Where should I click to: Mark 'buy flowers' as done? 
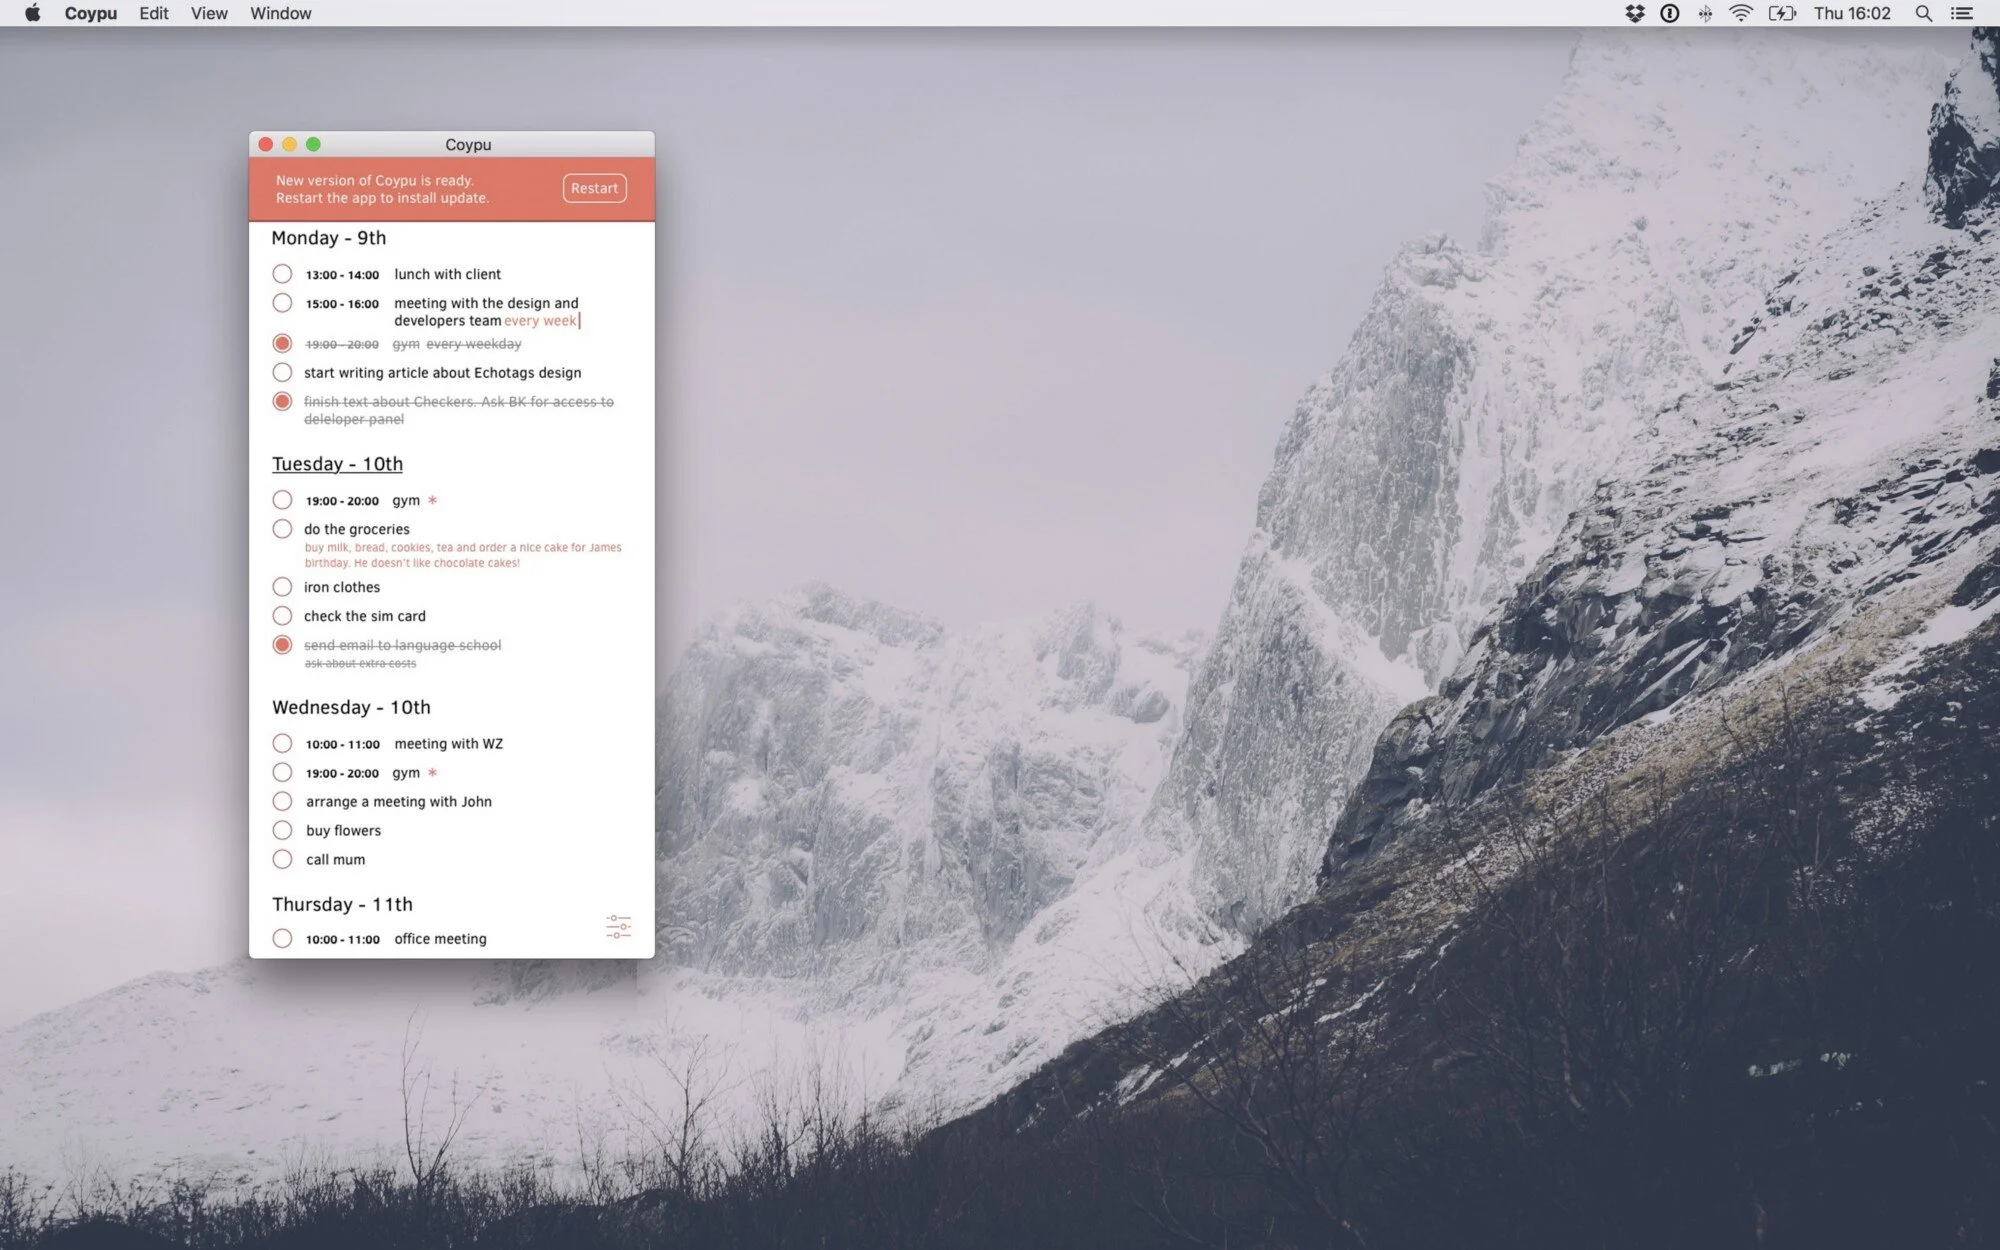click(x=282, y=831)
